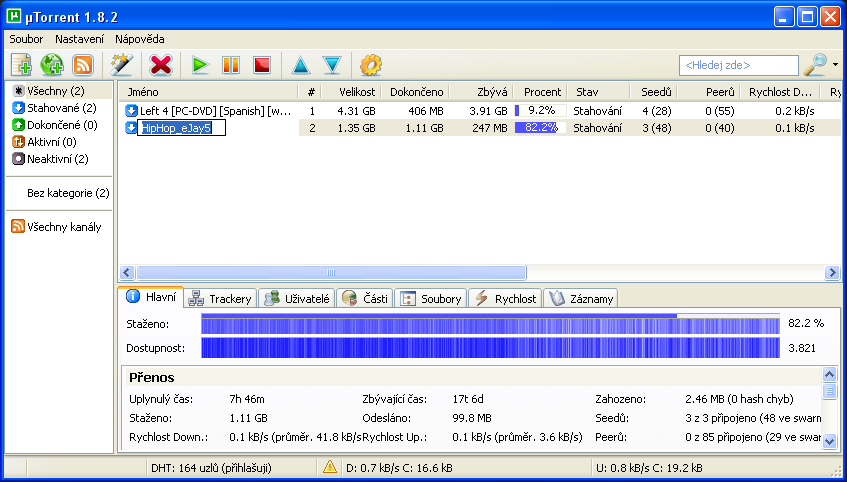
Task: Click DHT: 164 uzlů status text
Action: pos(211,467)
